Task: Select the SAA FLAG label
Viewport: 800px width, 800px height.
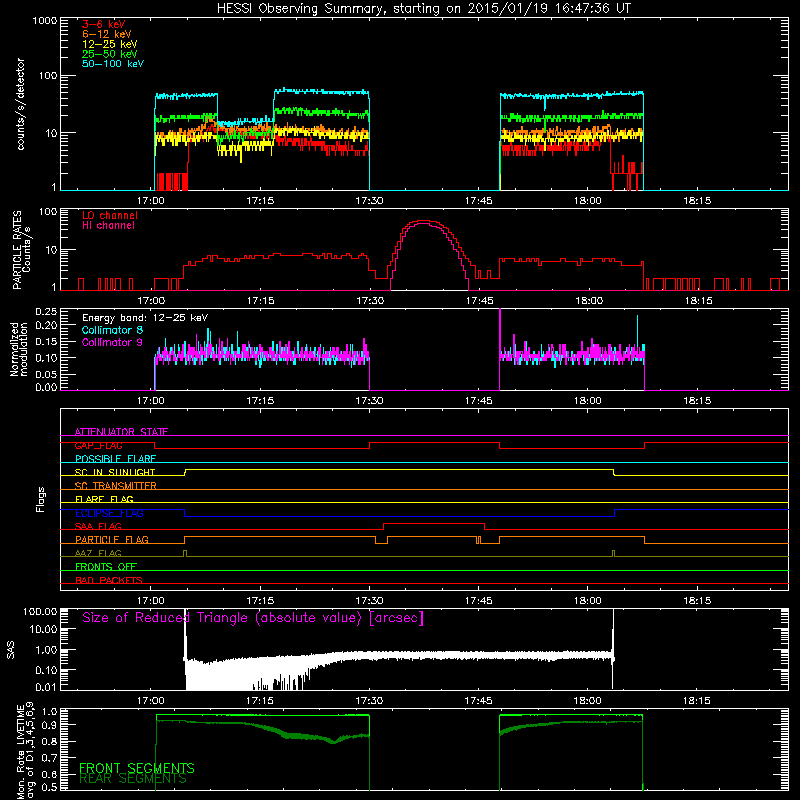Action: point(98,526)
